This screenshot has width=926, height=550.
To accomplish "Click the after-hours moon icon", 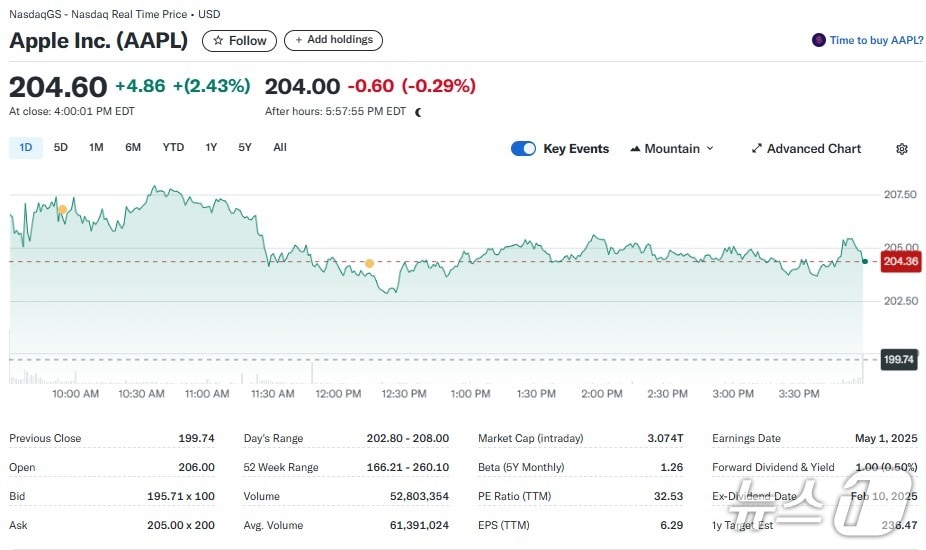I will 418,112.
